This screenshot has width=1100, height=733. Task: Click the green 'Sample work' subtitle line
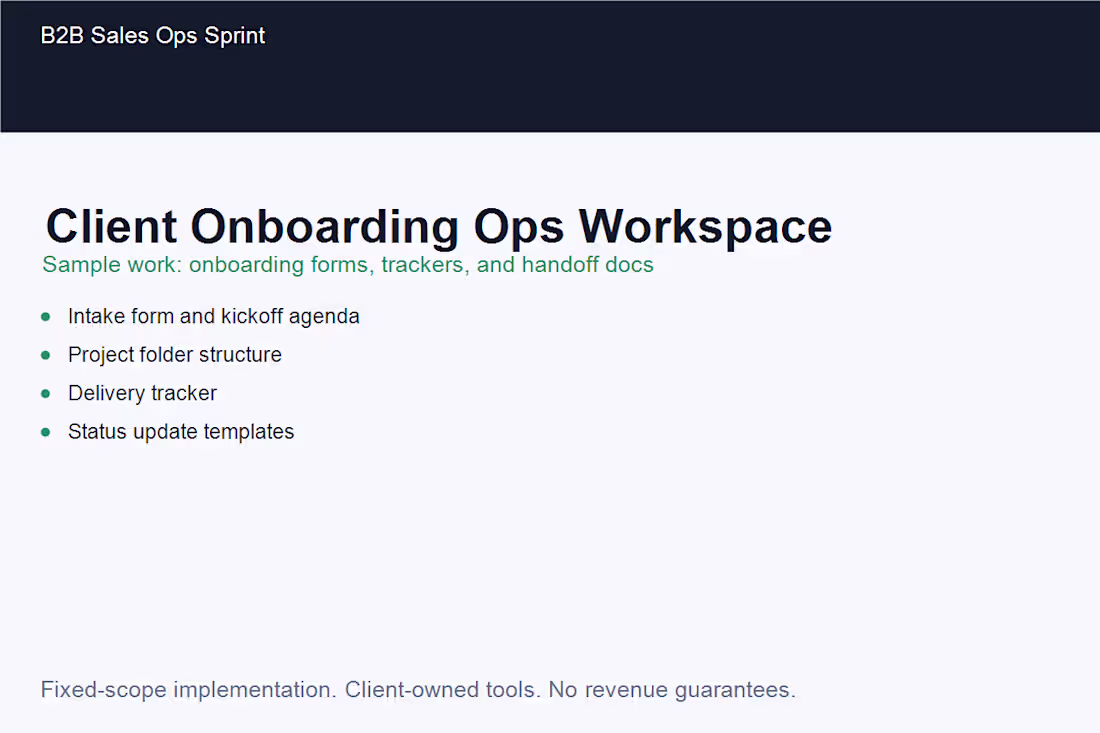[348, 265]
